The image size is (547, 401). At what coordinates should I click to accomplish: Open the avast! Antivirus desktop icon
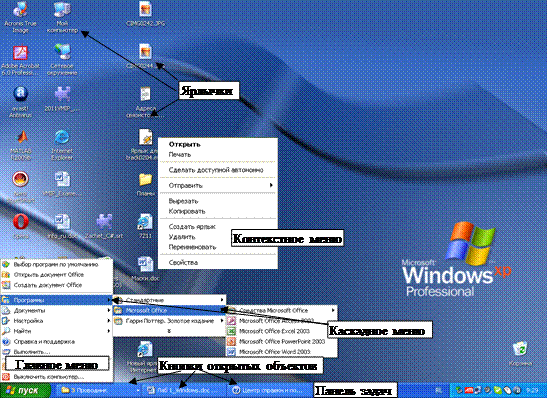point(20,94)
